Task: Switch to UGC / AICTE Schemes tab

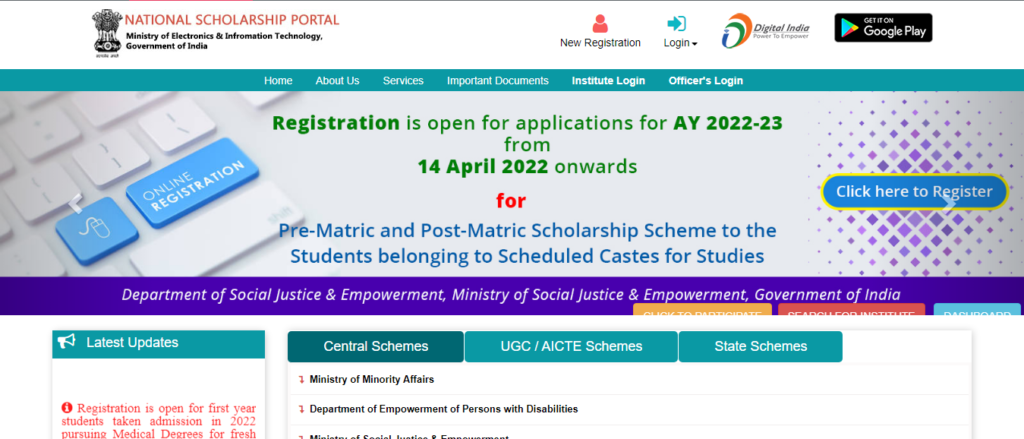Action: coord(571,347)
